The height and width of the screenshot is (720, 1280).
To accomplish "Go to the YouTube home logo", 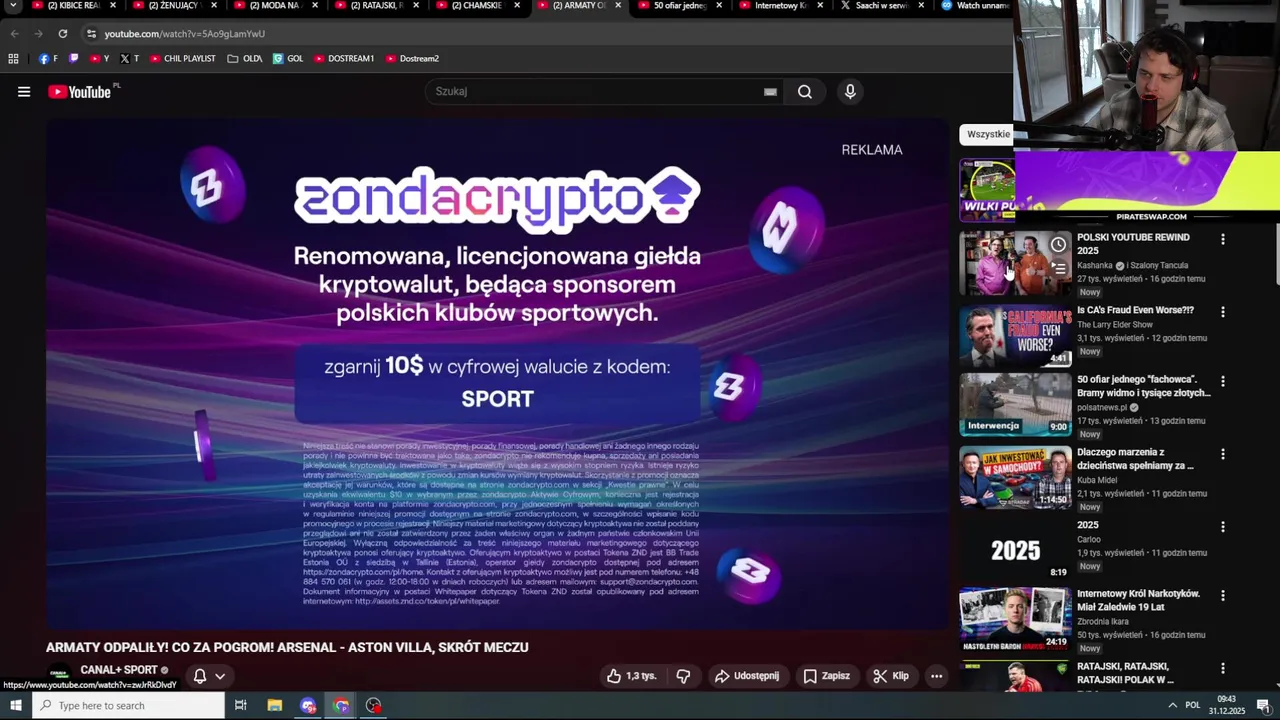I will click(79, 92).
